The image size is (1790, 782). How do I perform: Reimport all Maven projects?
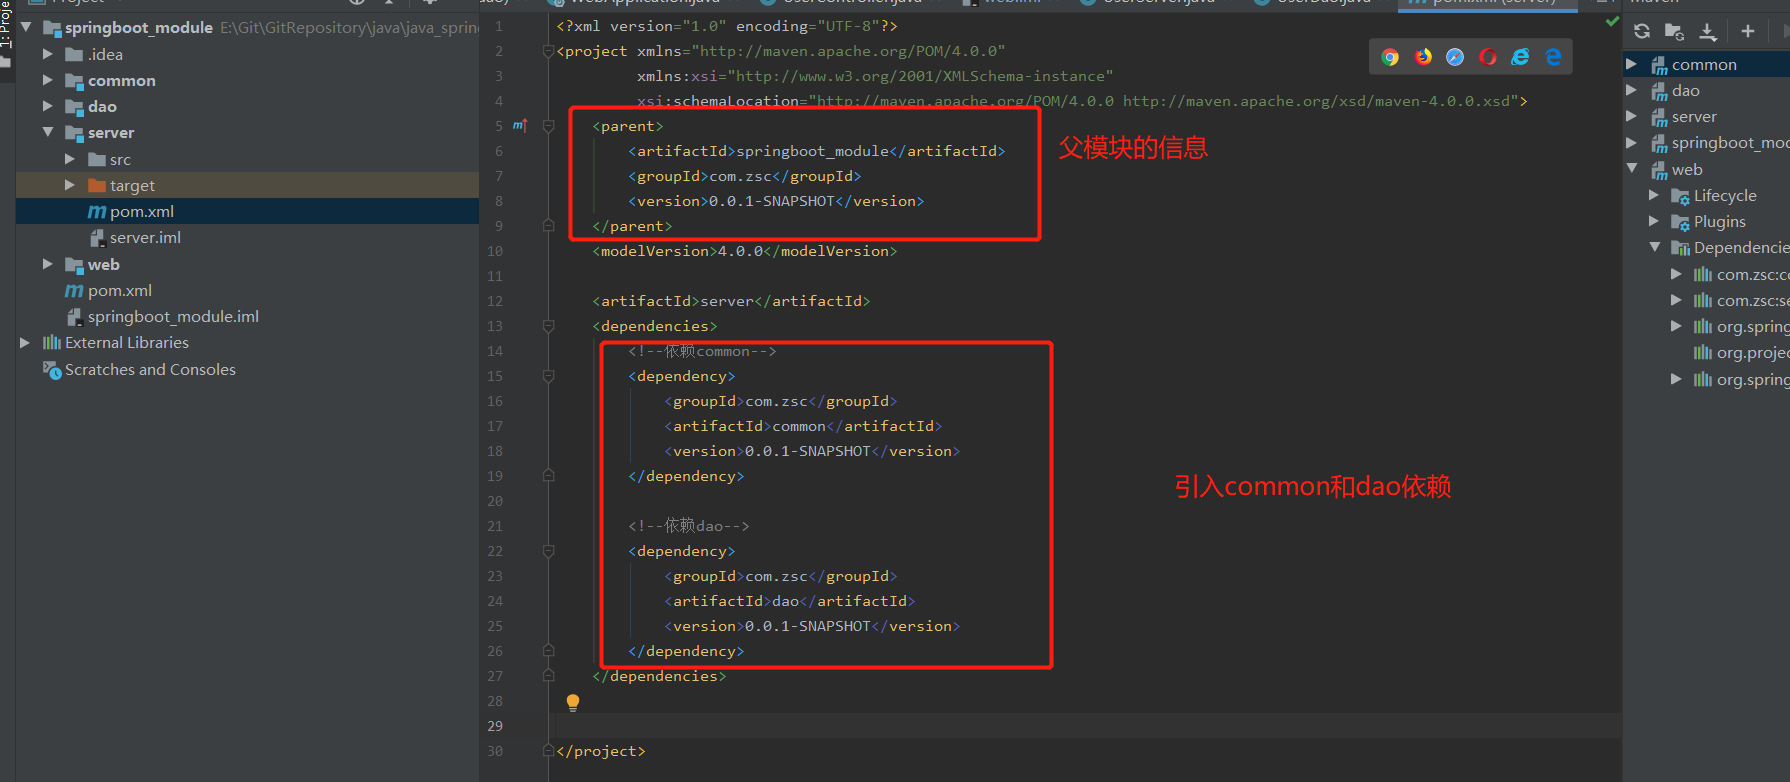1642,31
